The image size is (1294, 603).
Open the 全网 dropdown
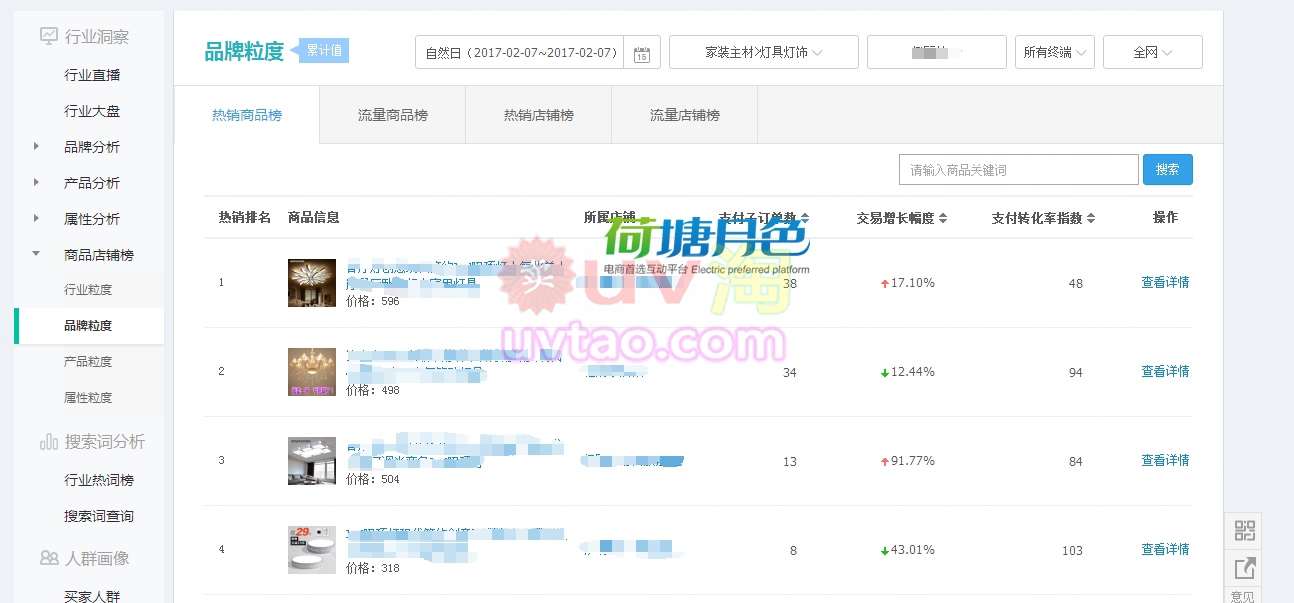pos(1152,52)
